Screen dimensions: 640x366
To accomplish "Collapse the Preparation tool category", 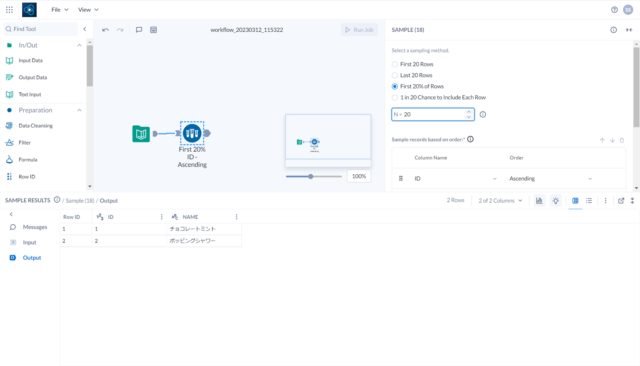I will (x=80, y=110).
